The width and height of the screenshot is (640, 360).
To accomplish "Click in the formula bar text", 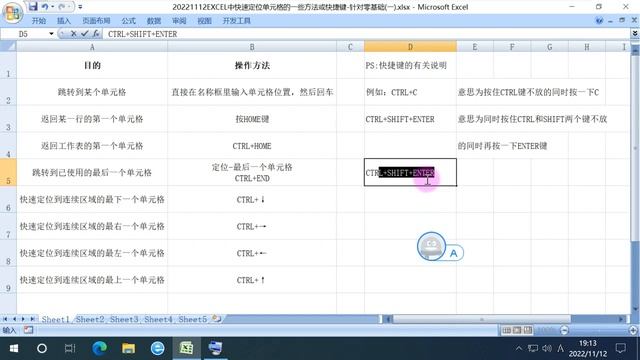I will pyautogui.click(x=142, y=34).
